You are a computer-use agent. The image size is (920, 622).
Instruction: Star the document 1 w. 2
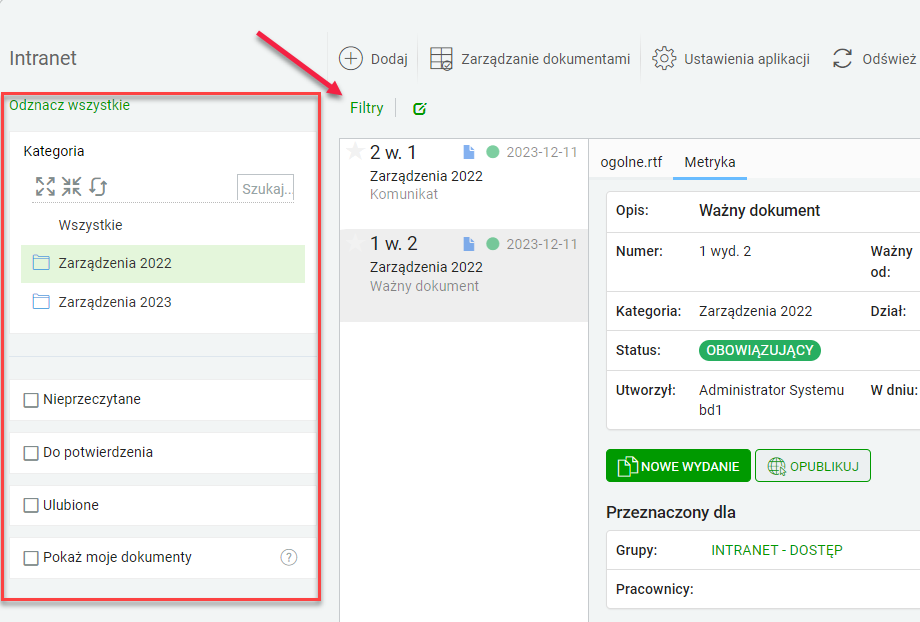[x=354, y=242]
